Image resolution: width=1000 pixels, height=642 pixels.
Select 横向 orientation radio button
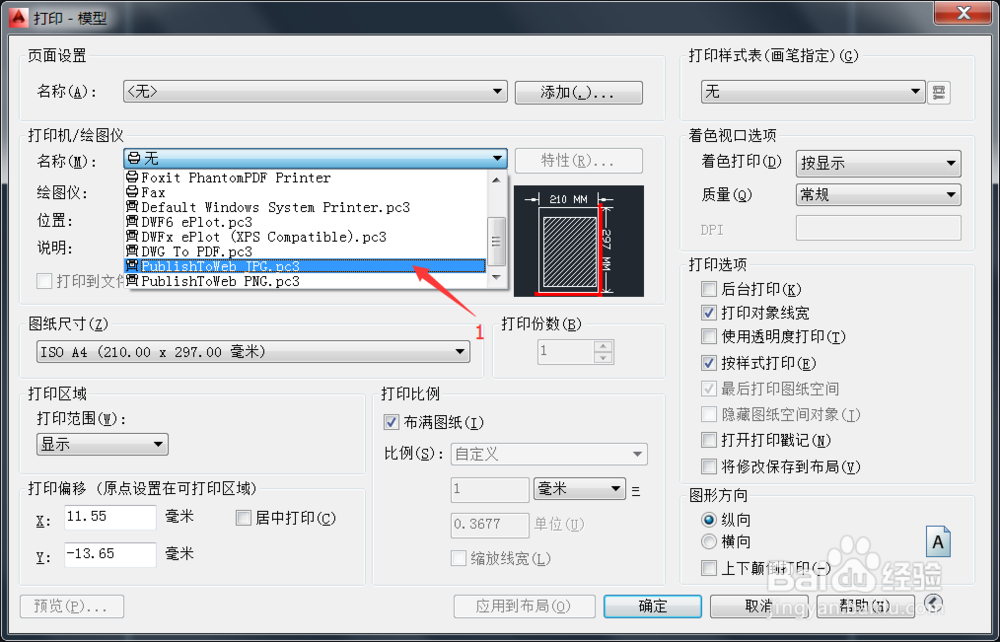[x=709, y=542]
